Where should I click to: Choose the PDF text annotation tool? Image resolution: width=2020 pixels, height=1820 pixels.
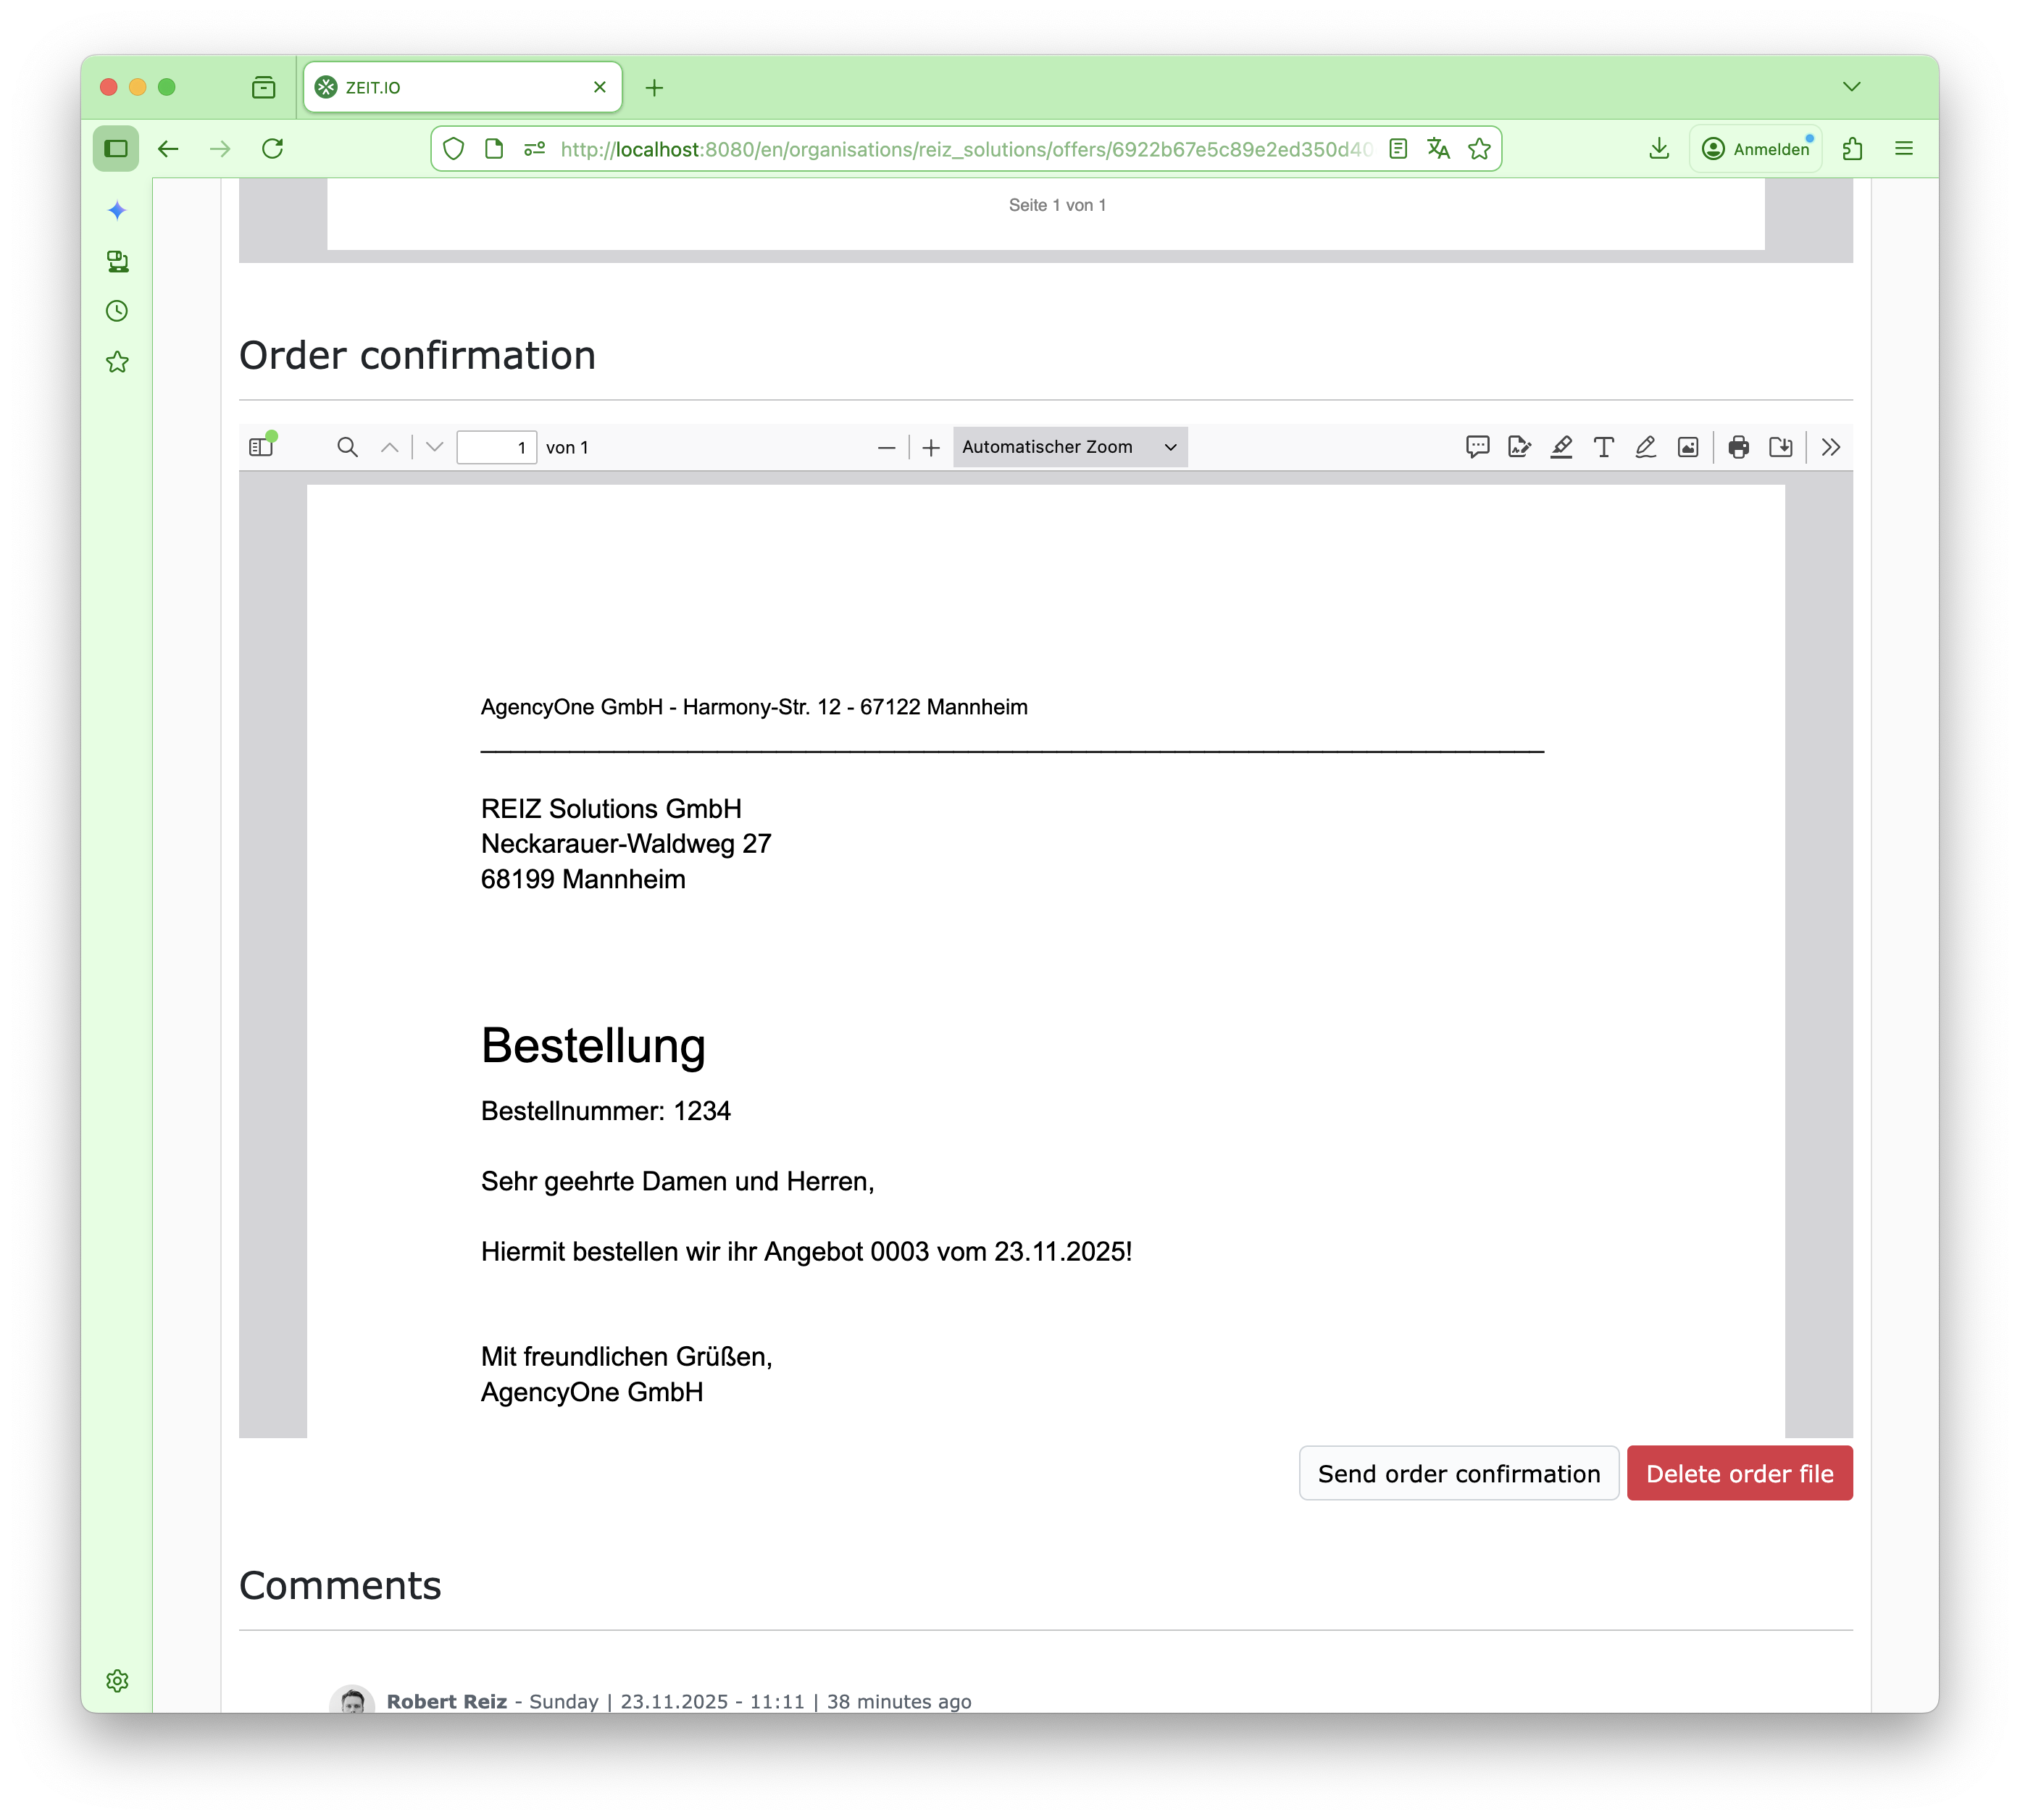tap(1603, 447)
